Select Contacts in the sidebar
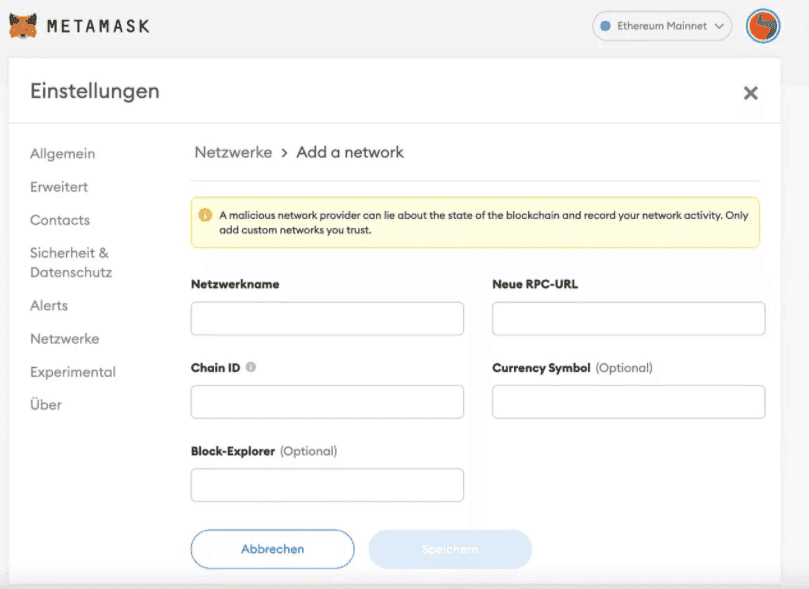Screen dimensions: 809x589 59,220
